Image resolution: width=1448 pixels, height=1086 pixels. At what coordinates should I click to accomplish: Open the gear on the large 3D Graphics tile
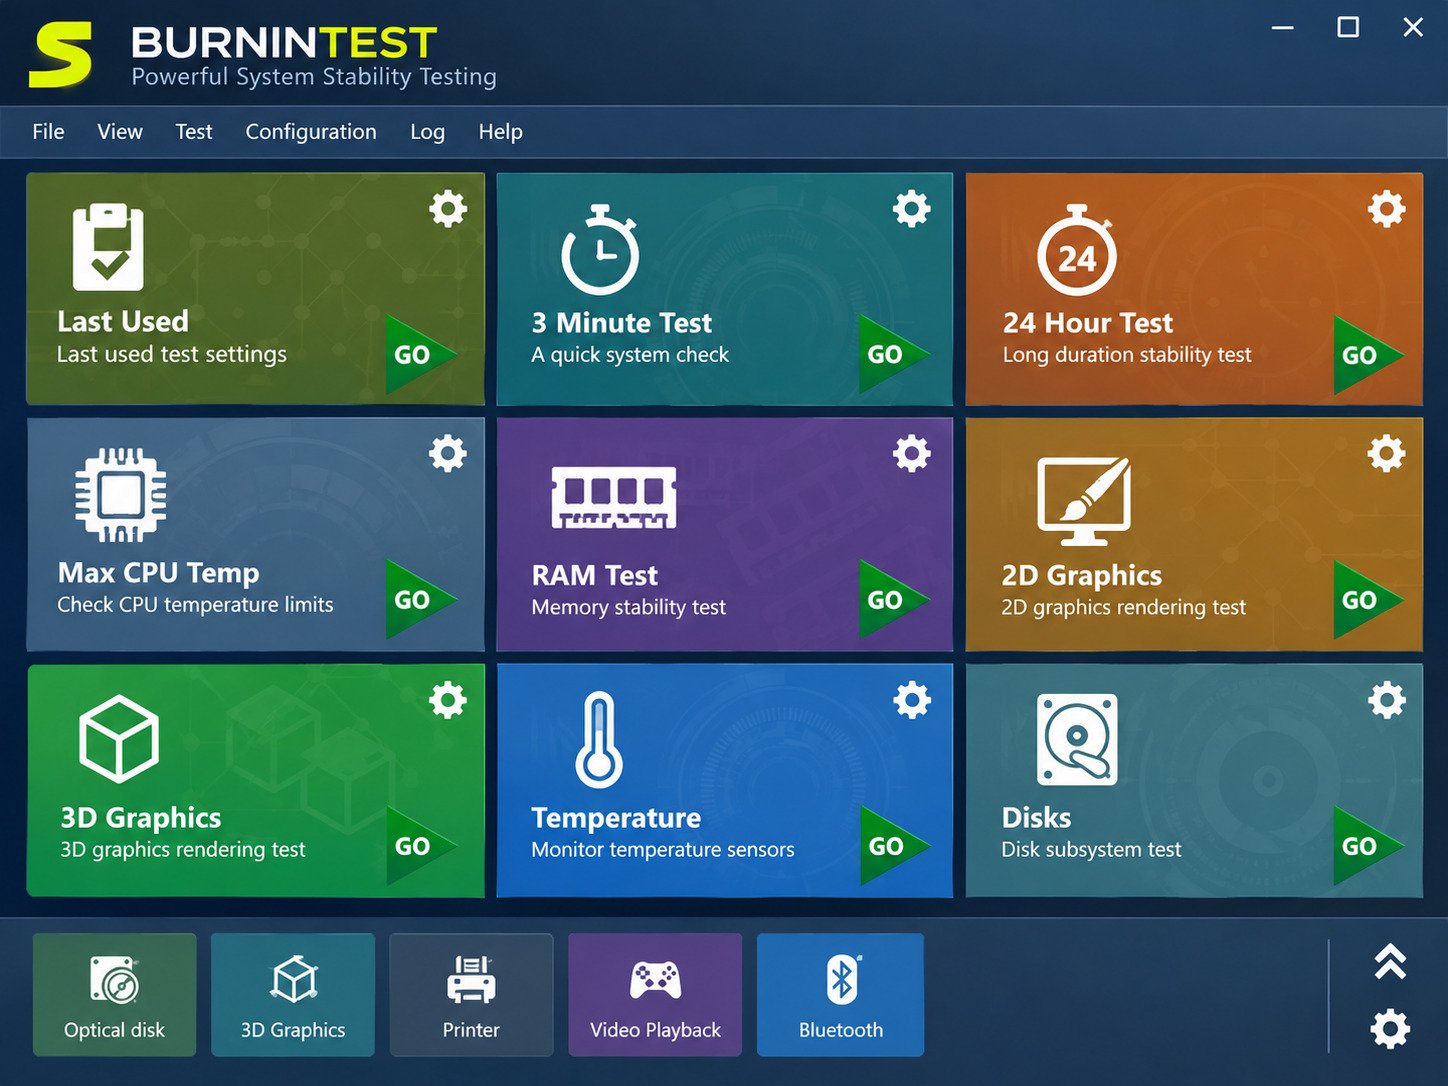[448, 700]
